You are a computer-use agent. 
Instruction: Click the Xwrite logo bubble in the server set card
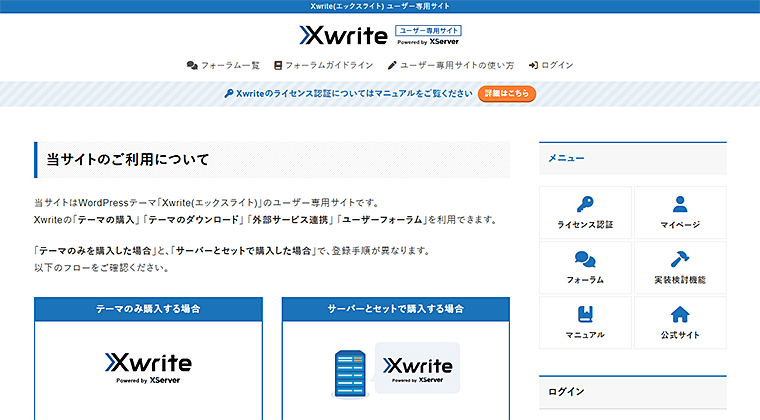point(417,368)
